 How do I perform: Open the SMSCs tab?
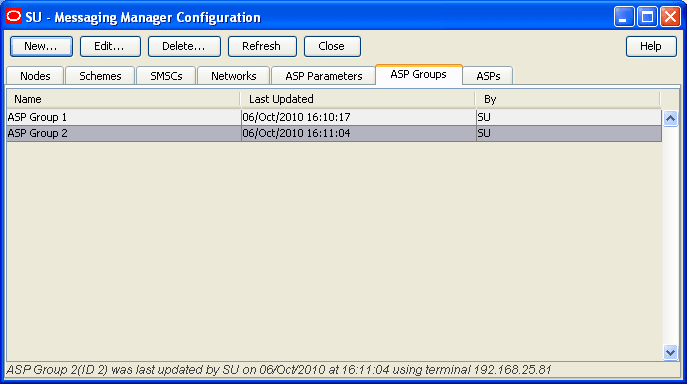[166, 76]
